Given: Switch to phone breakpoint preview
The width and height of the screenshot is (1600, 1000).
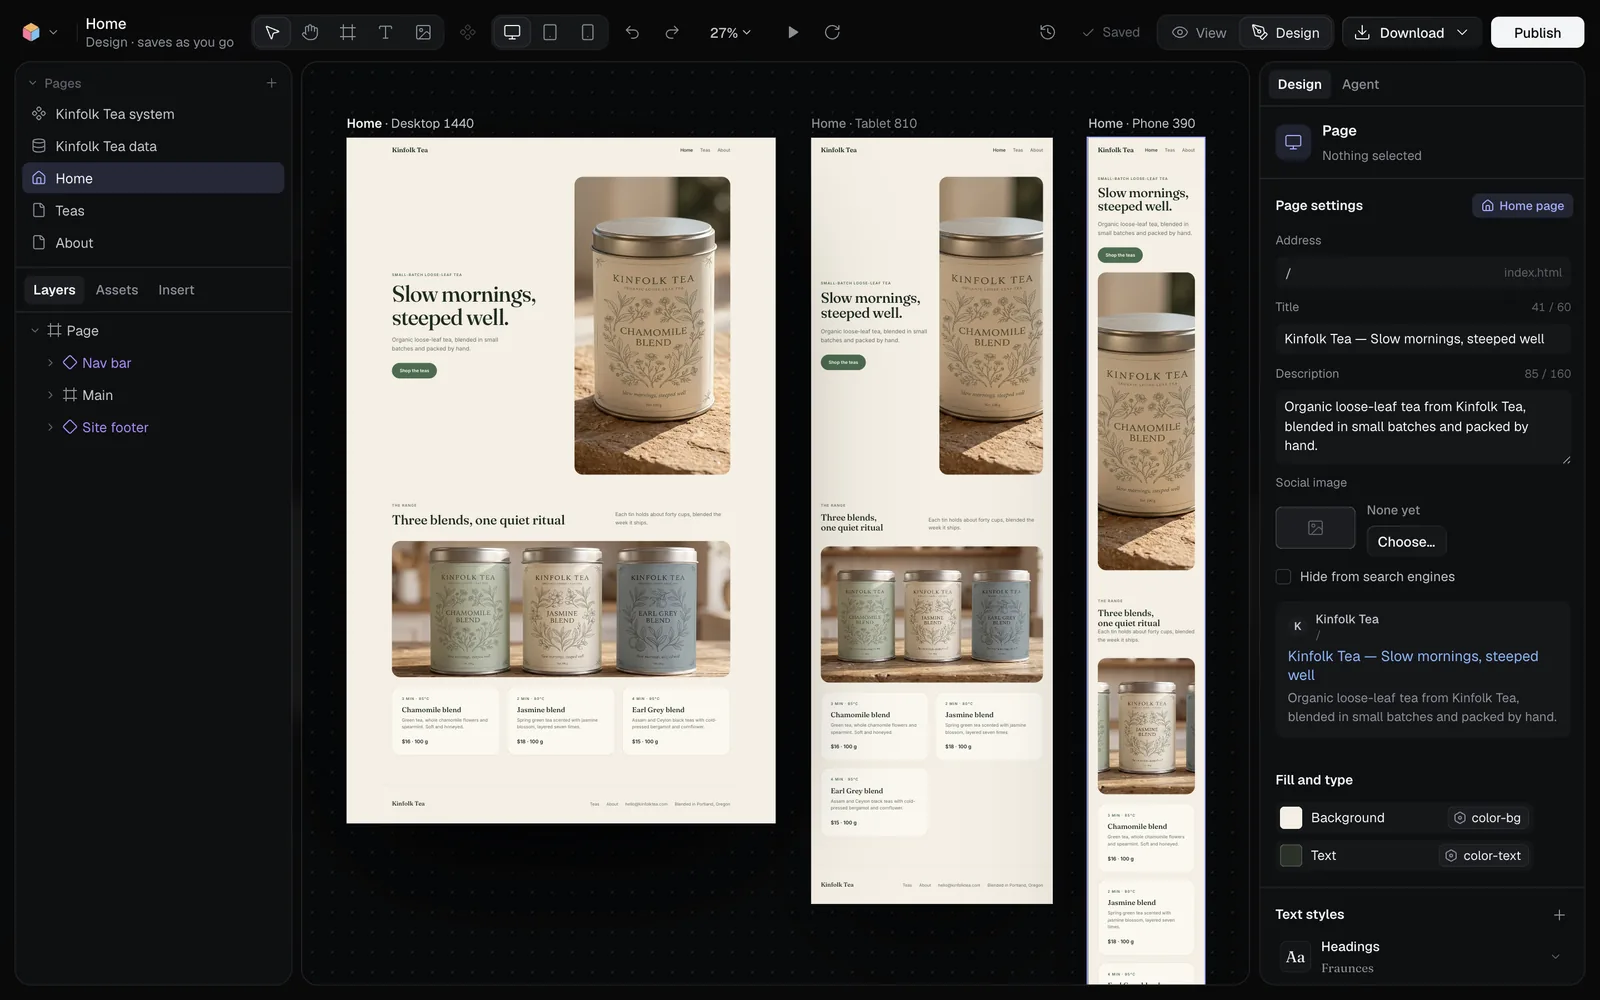Looking at the screenshot, I should click(x=588, y=32).
